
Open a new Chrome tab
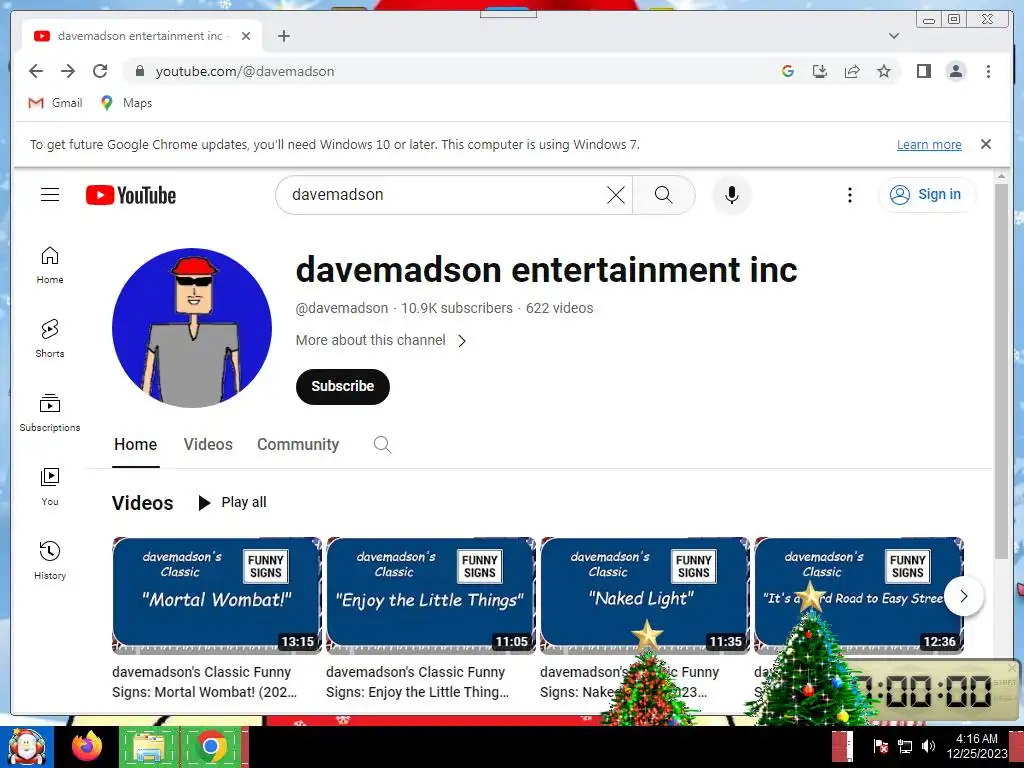(x=283, y=36)
